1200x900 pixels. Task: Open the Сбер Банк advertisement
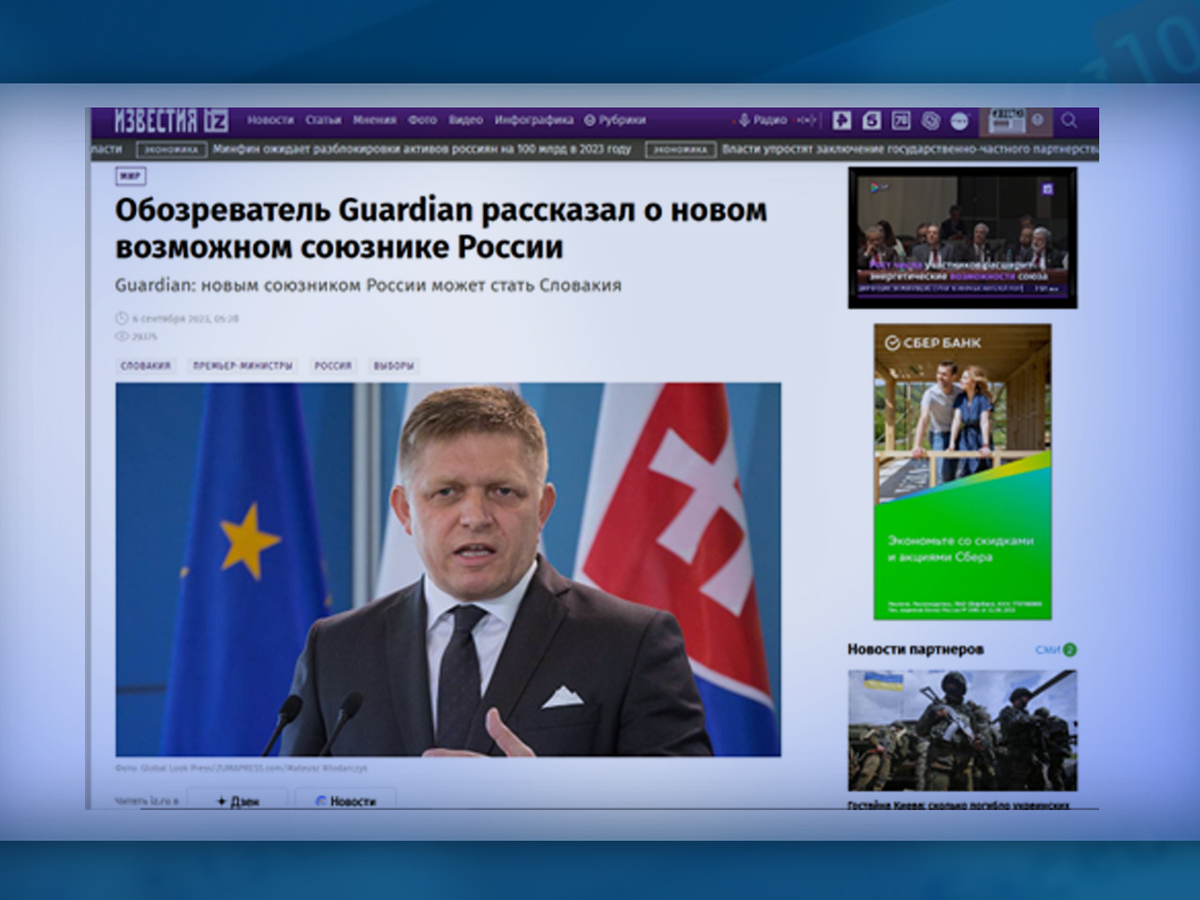tap(963, 472)
